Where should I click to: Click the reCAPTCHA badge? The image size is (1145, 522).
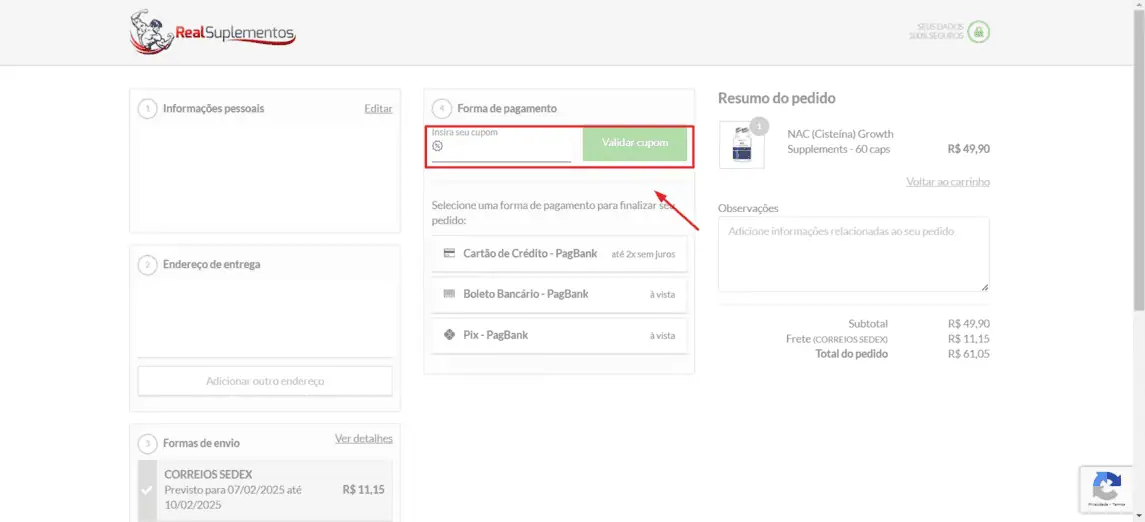point(1108,488)
